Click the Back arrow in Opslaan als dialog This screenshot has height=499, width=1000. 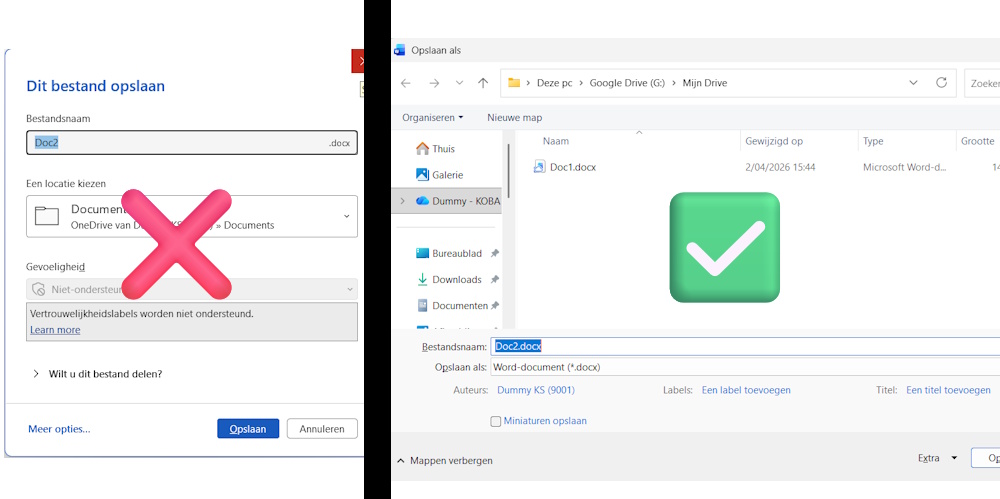(405, 83)
